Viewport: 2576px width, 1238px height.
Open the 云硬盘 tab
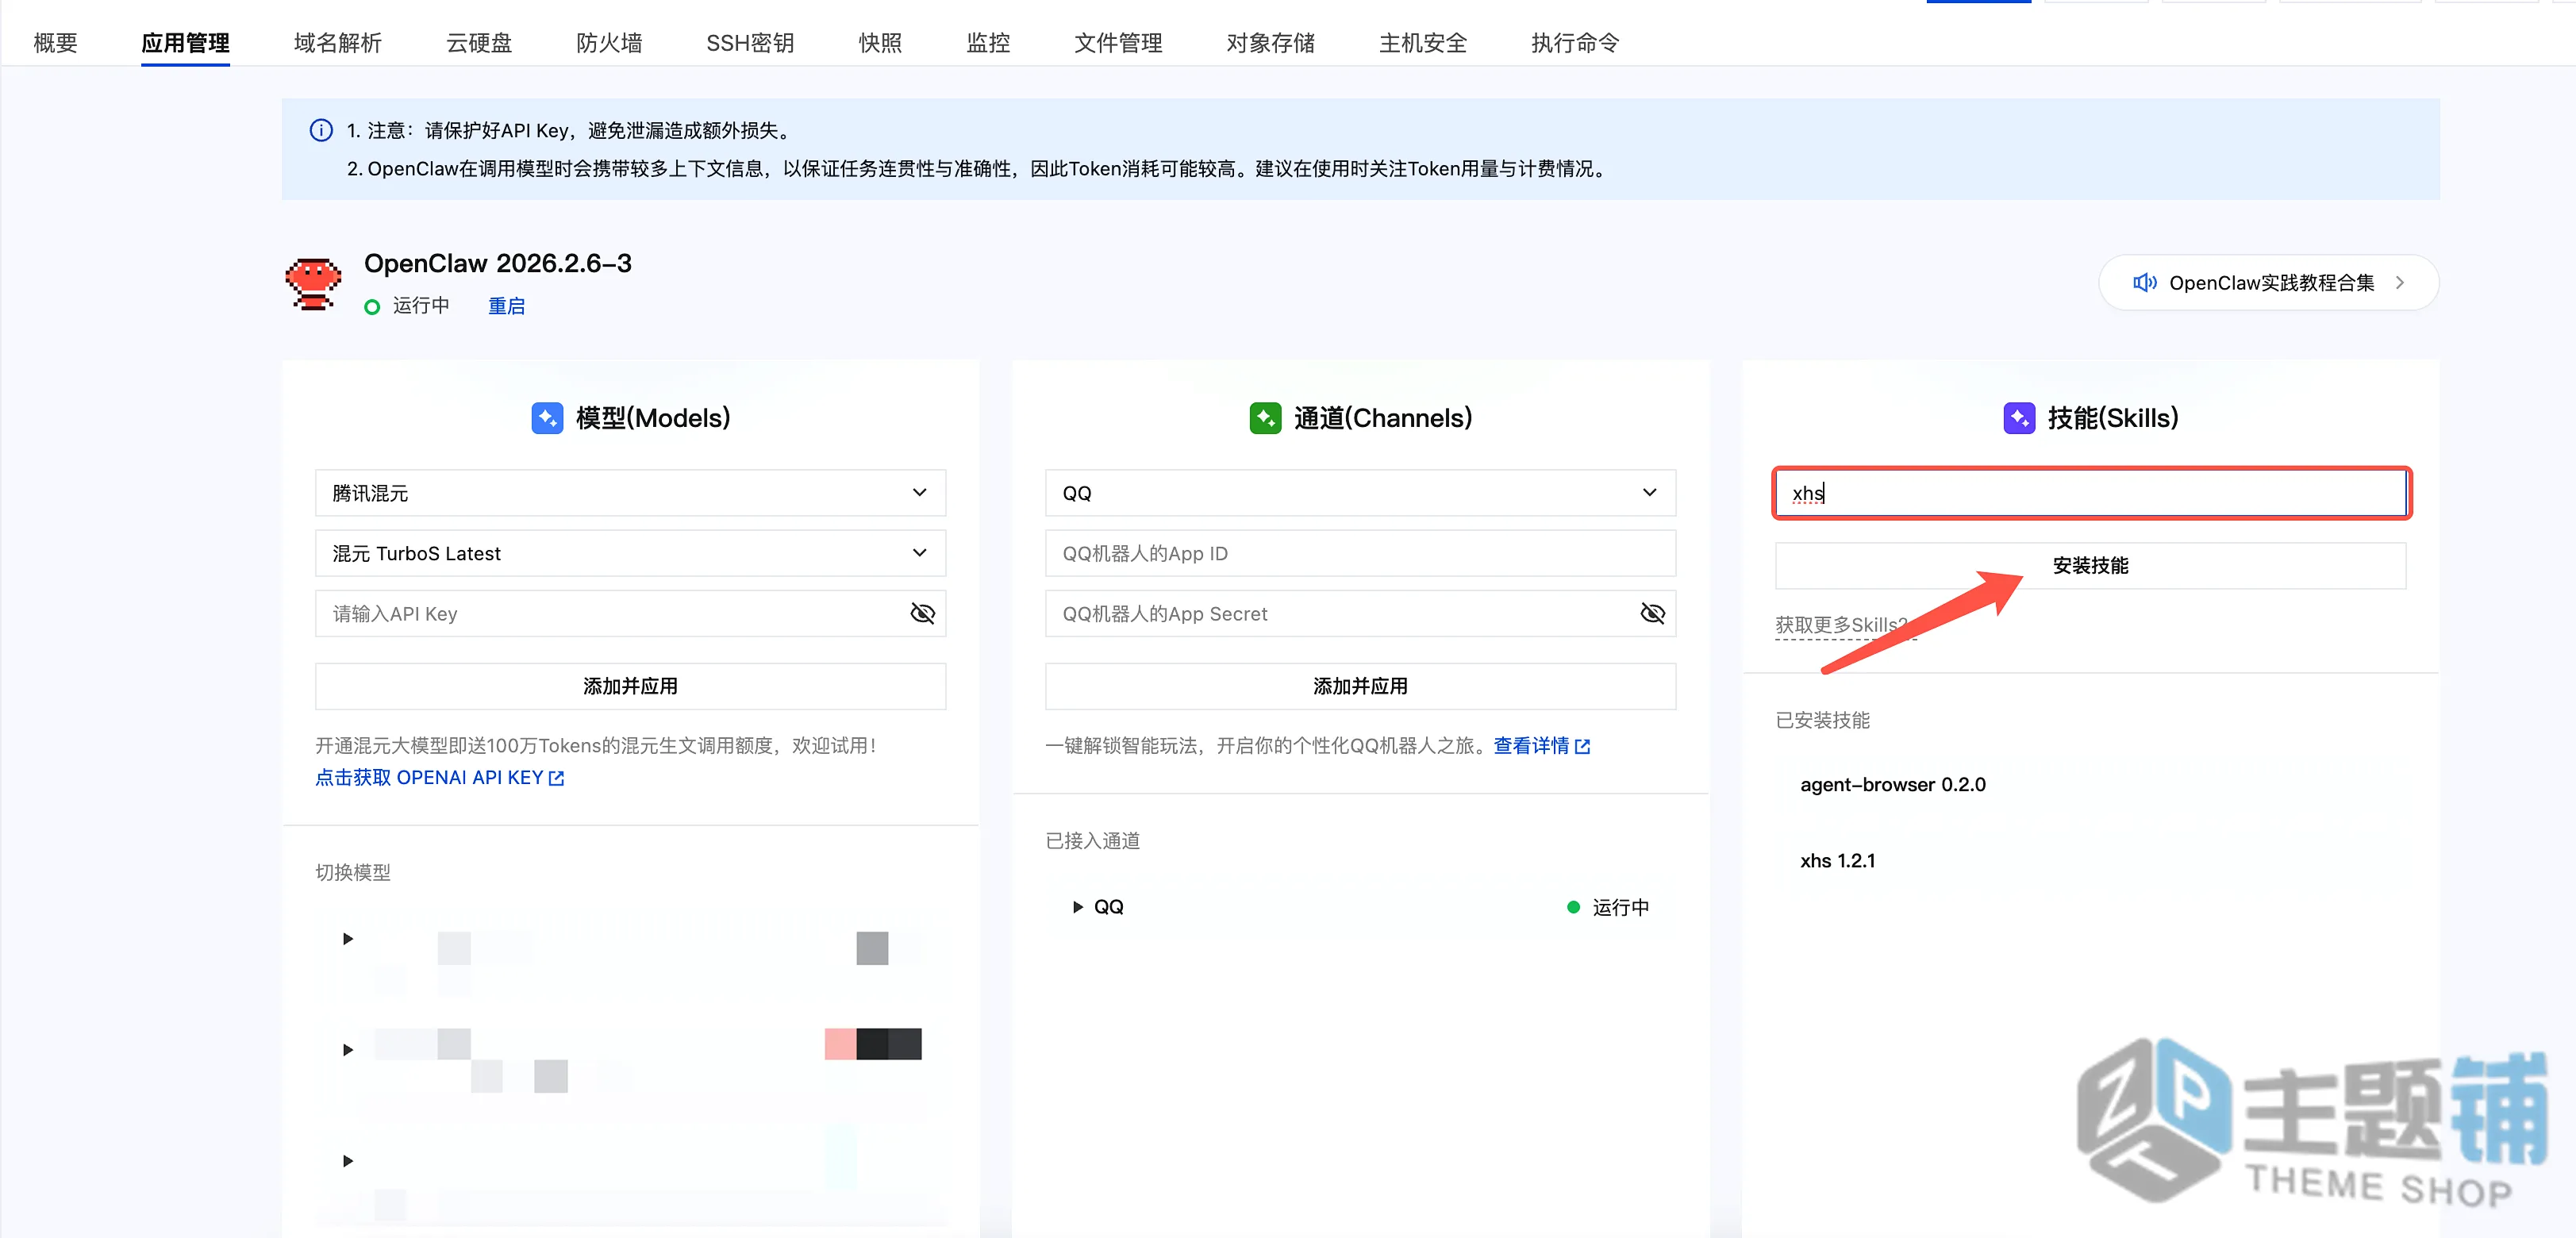click(x=479, y=43)
